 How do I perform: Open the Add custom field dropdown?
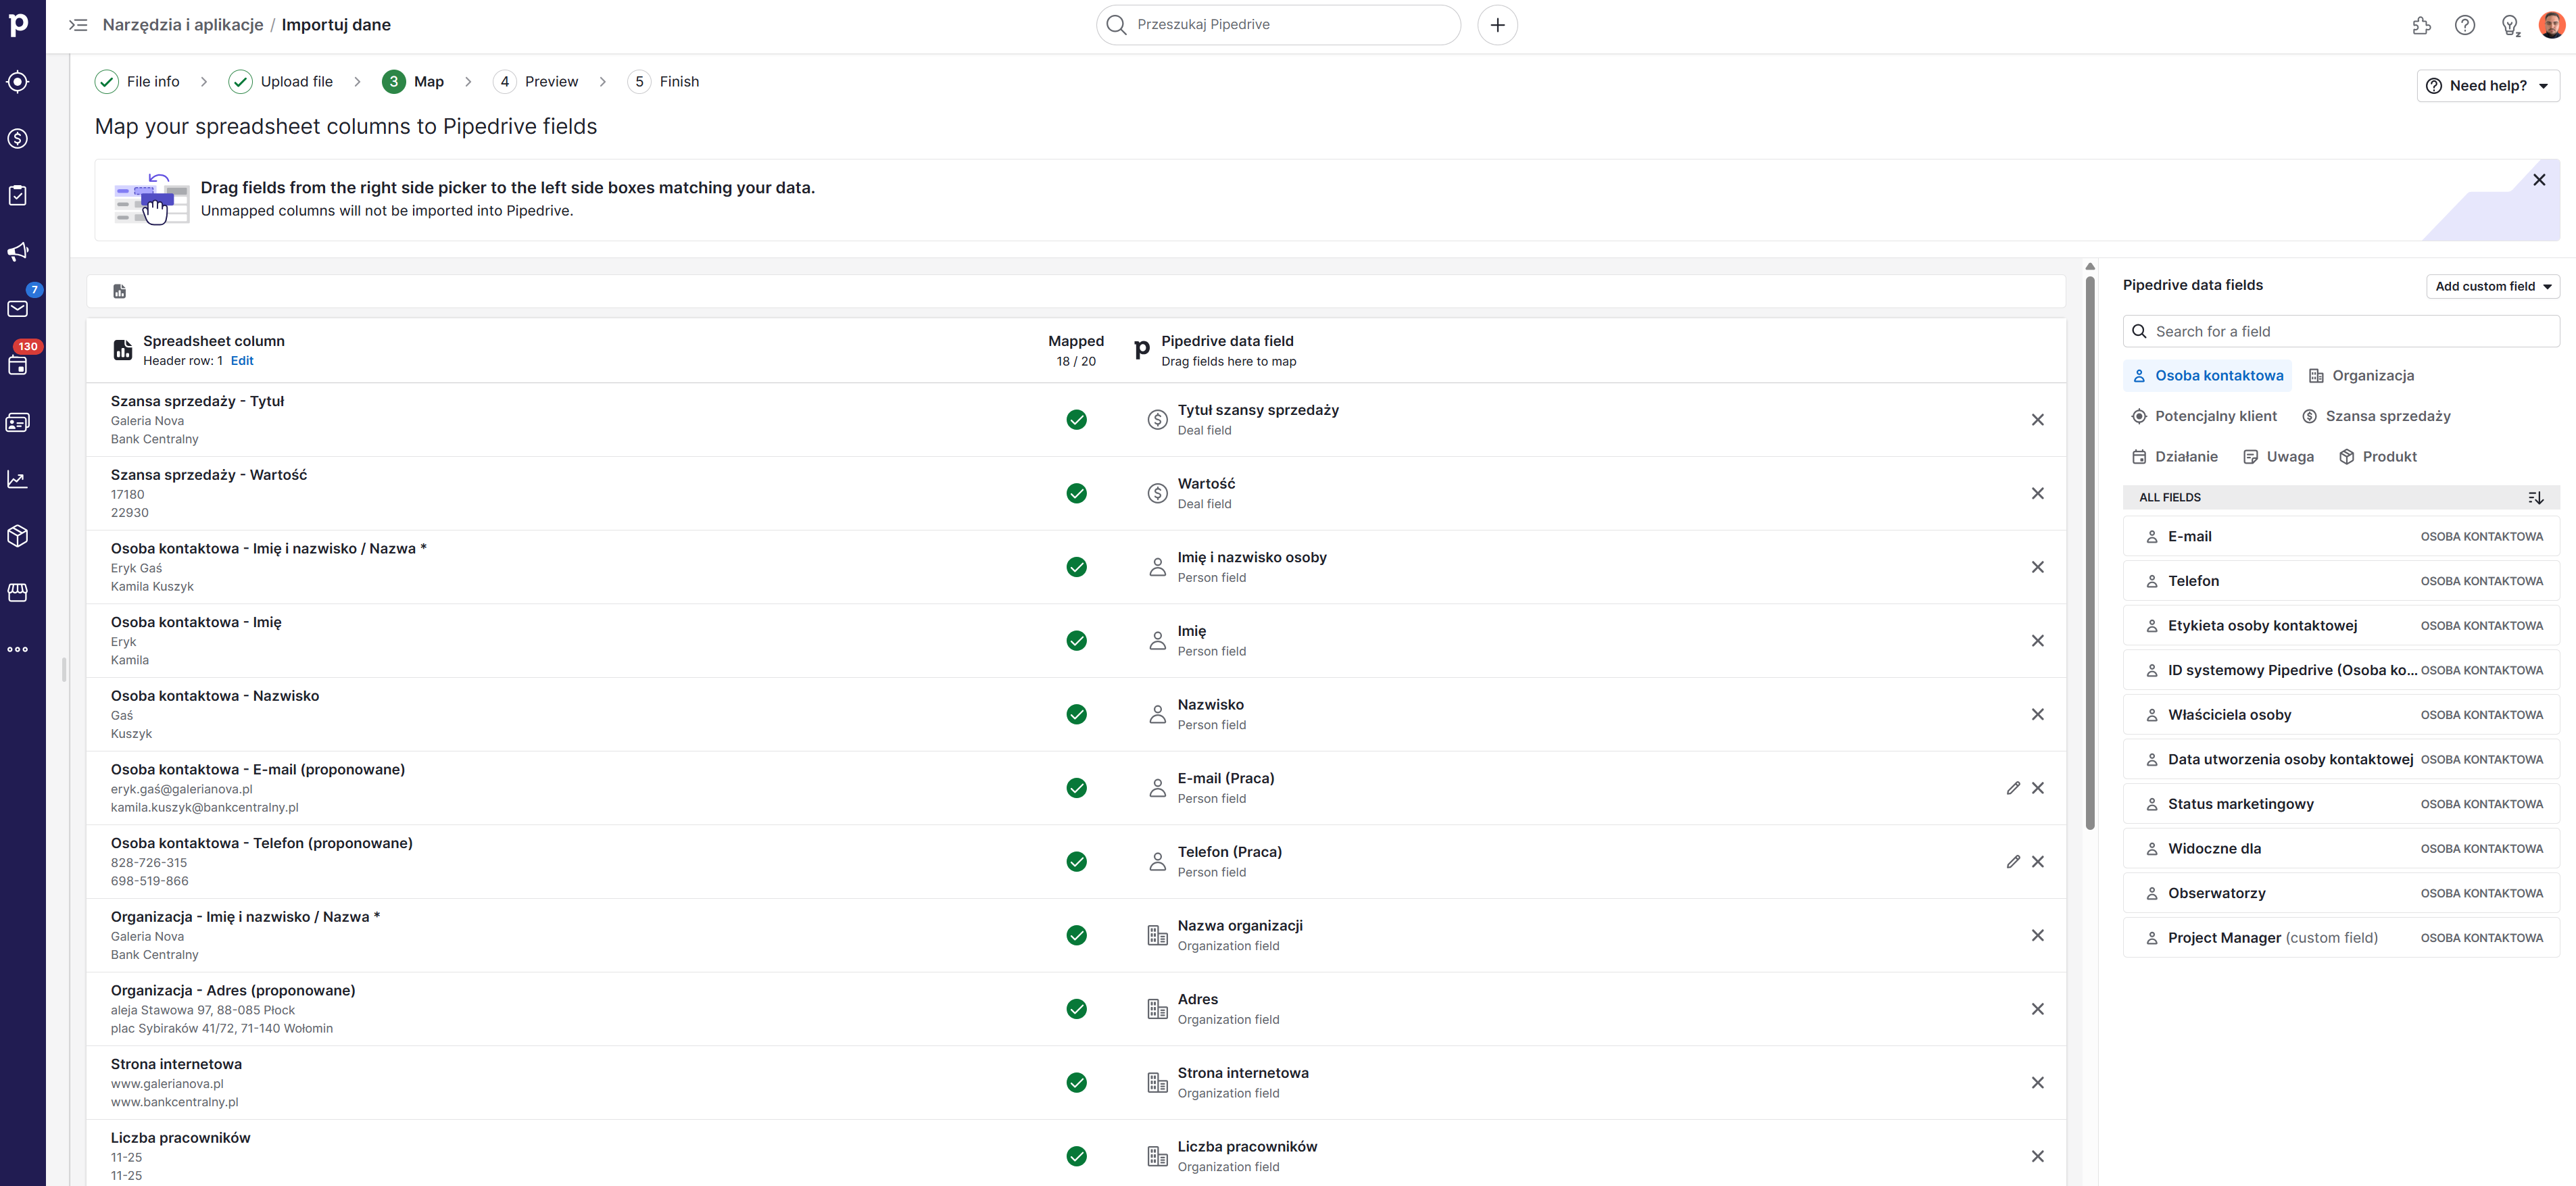[2493, 286]
